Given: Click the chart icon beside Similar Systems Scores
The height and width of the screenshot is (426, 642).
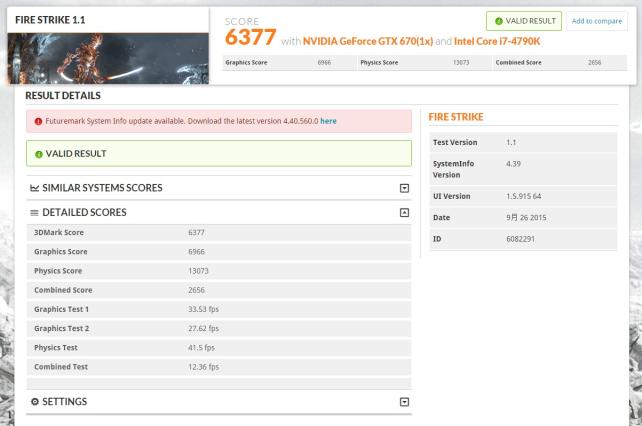Looking at the screenshot, I should [x=34, y=188].
